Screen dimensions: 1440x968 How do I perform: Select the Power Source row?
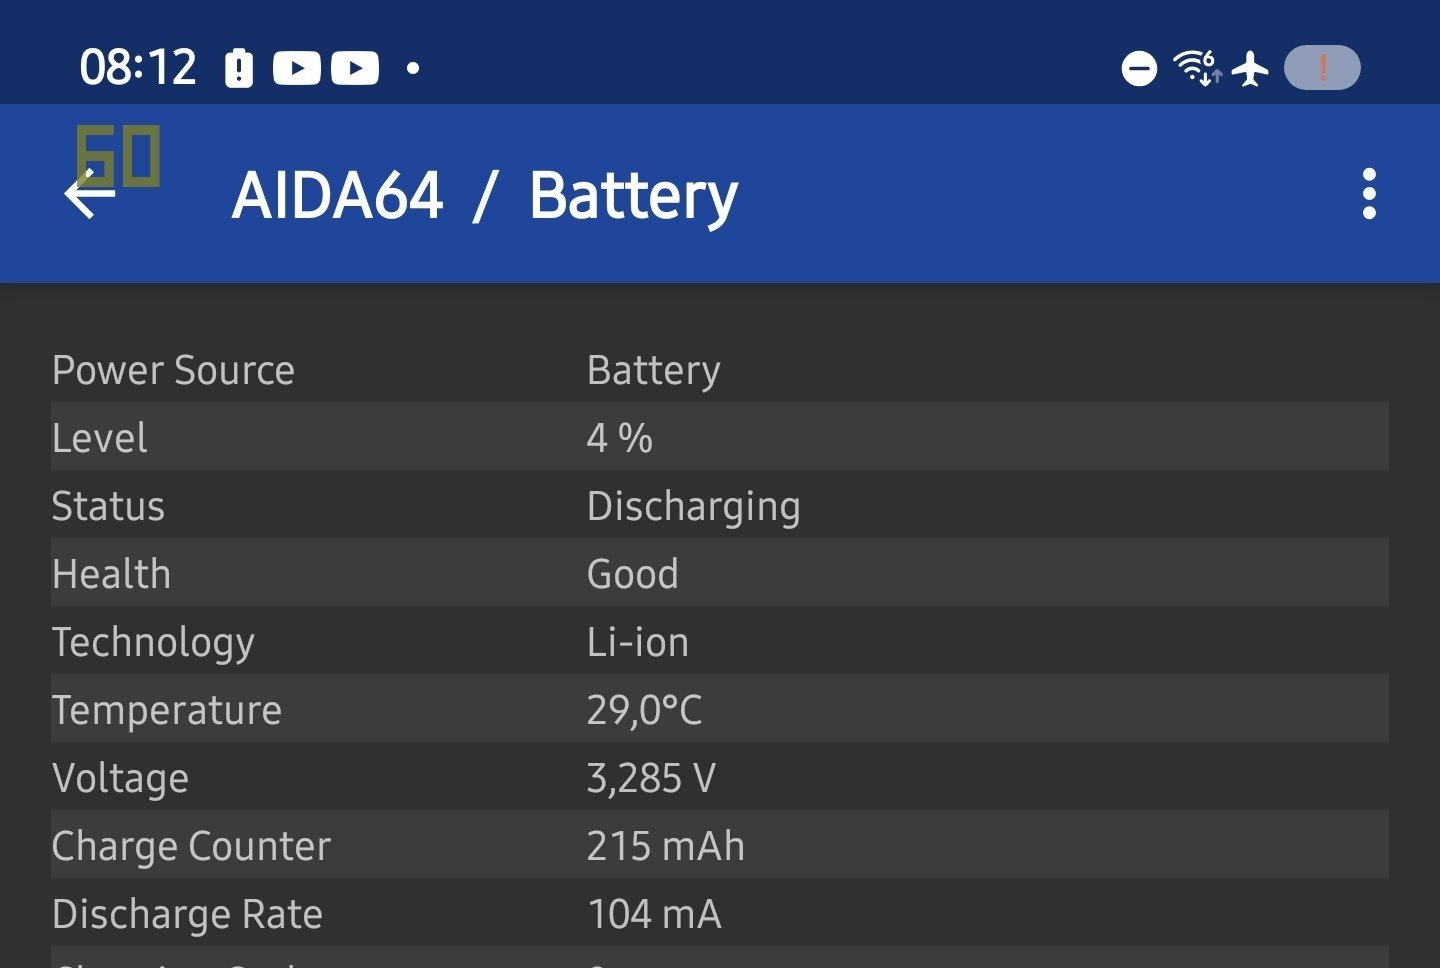(x=719, y=370)
